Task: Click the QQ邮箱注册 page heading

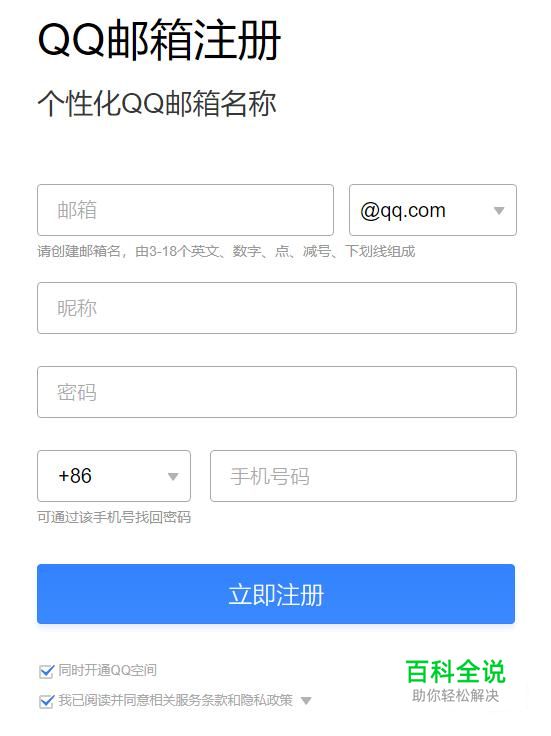Action: pyautogui.click(x=159, y=40)
